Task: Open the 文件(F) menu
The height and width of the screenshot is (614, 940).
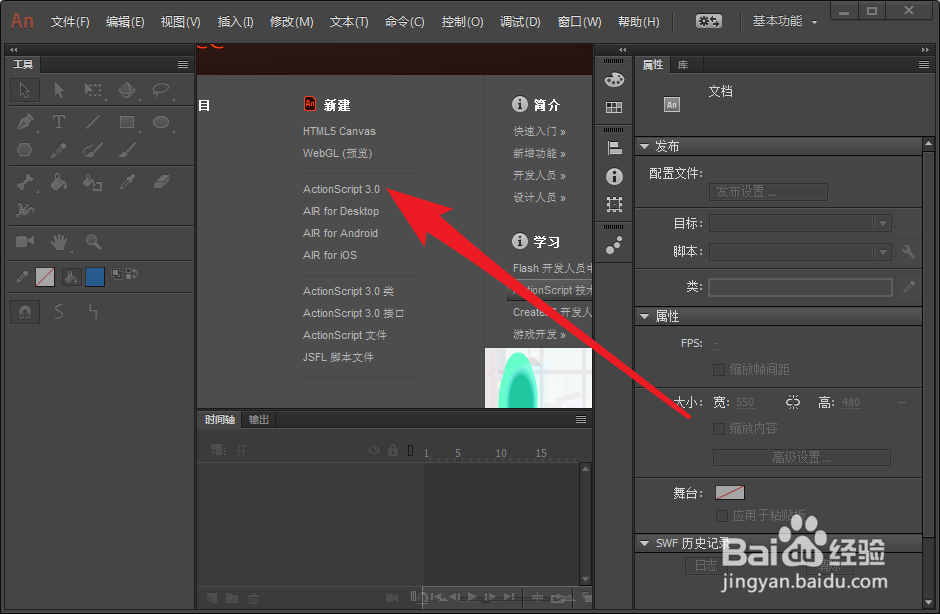Action: (x=70, y=22)
